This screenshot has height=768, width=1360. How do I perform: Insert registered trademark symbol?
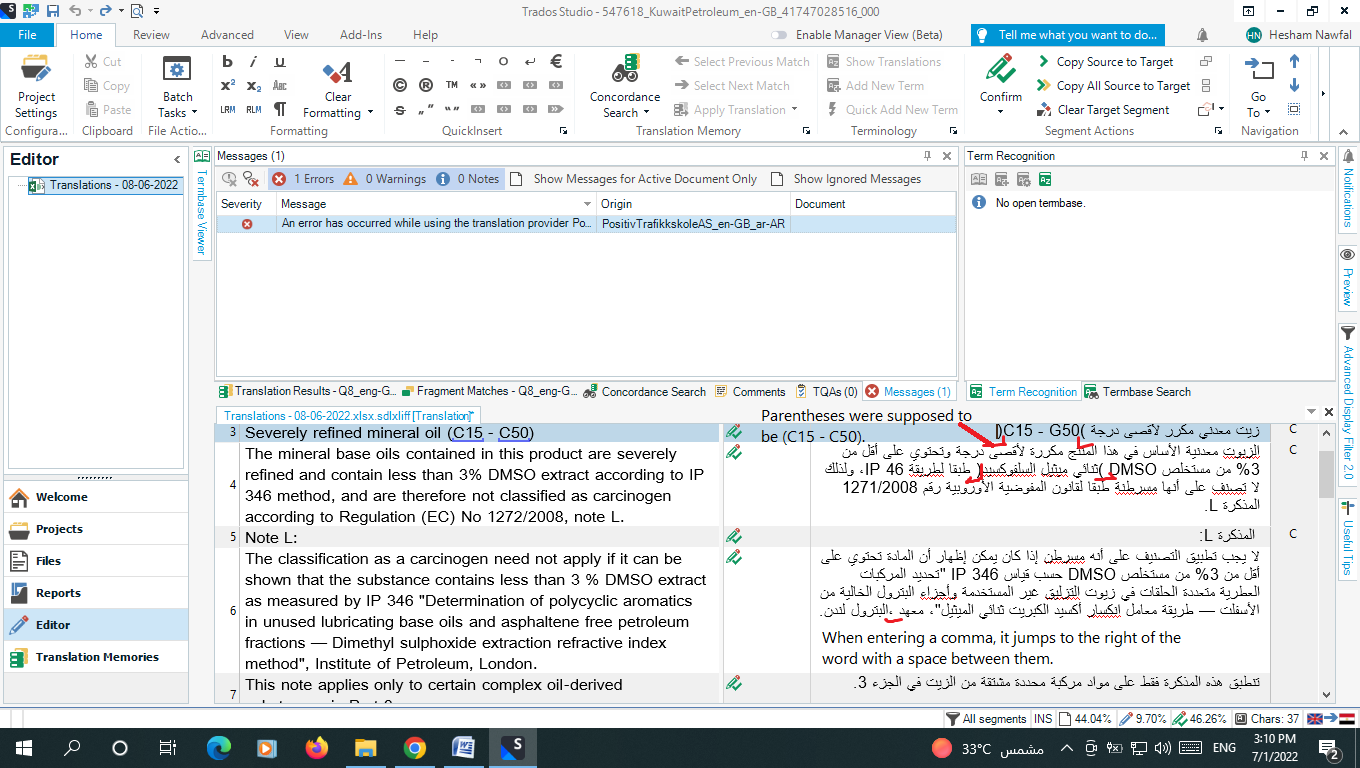426,85
